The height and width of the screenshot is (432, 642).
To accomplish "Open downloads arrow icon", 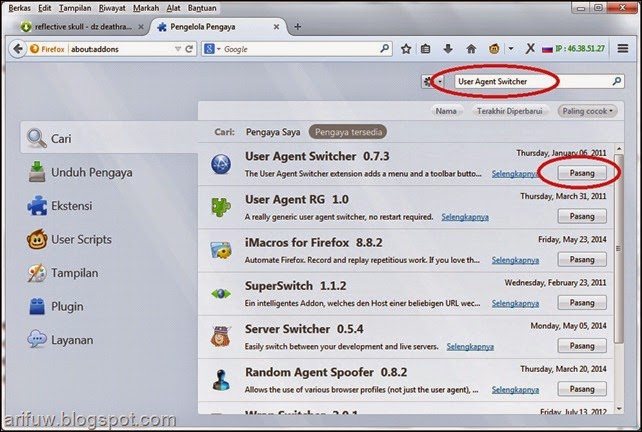I will (448, 49).
